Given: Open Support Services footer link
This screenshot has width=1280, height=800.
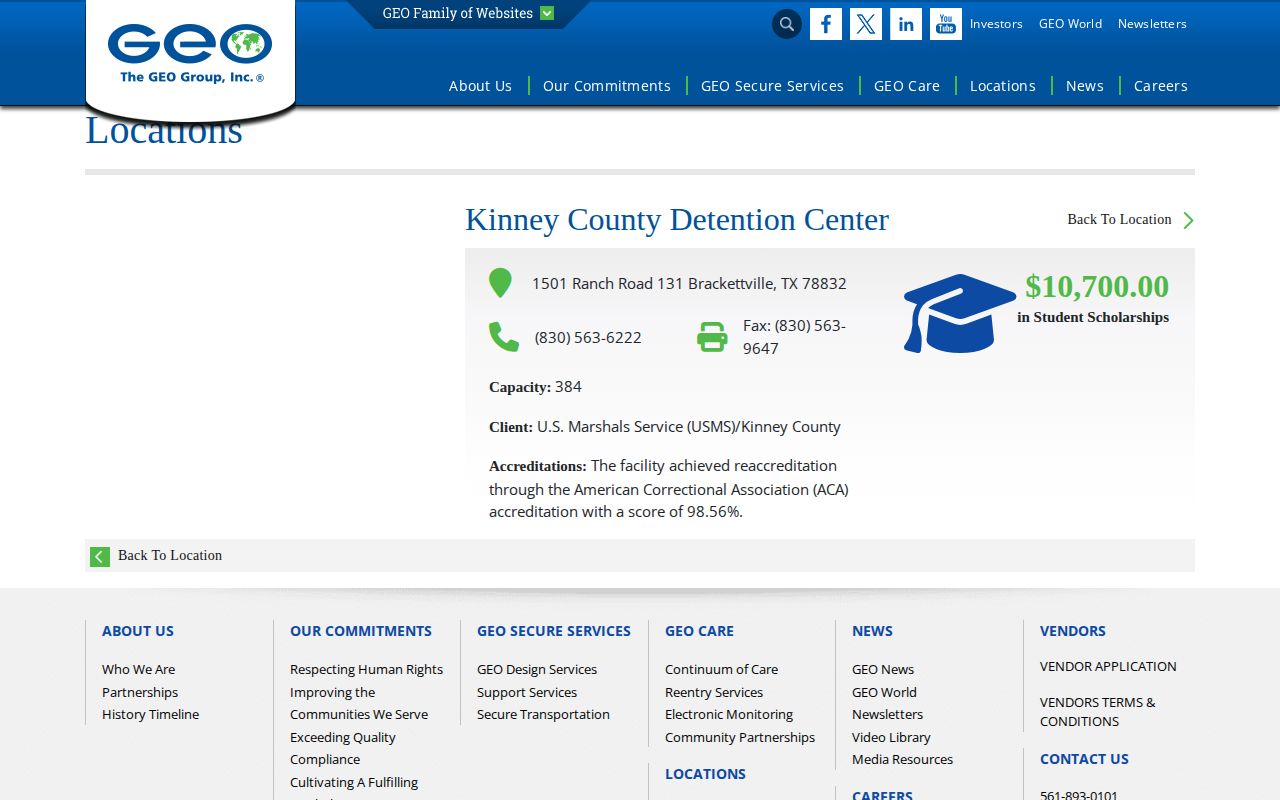Looking at the screenshot, I should pyautogui.click(x=527, y=692).
